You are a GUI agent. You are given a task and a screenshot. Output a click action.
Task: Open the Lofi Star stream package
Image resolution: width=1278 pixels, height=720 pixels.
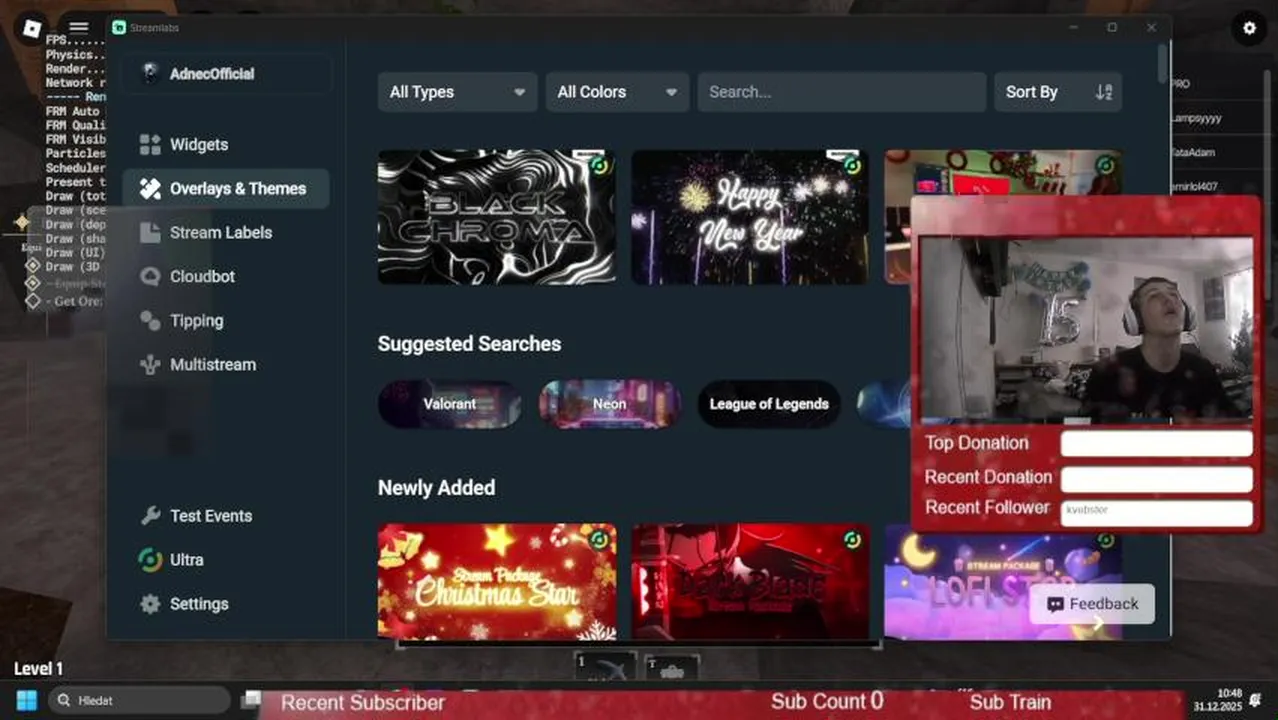(x=1003, y=582)
